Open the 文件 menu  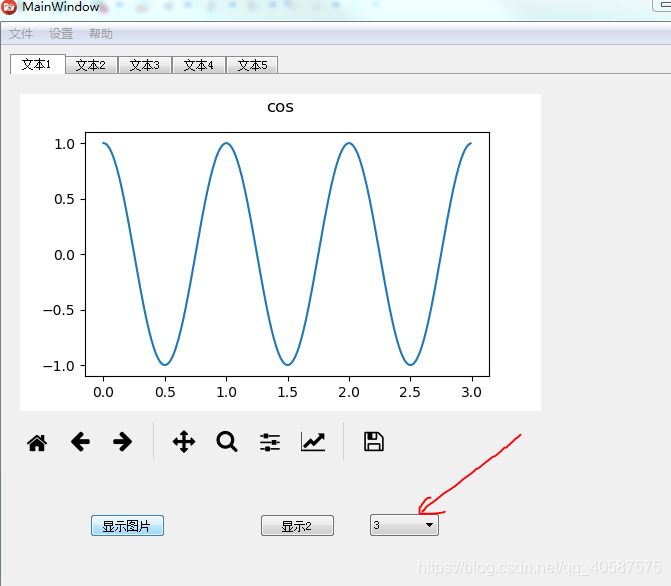point(21,33)
